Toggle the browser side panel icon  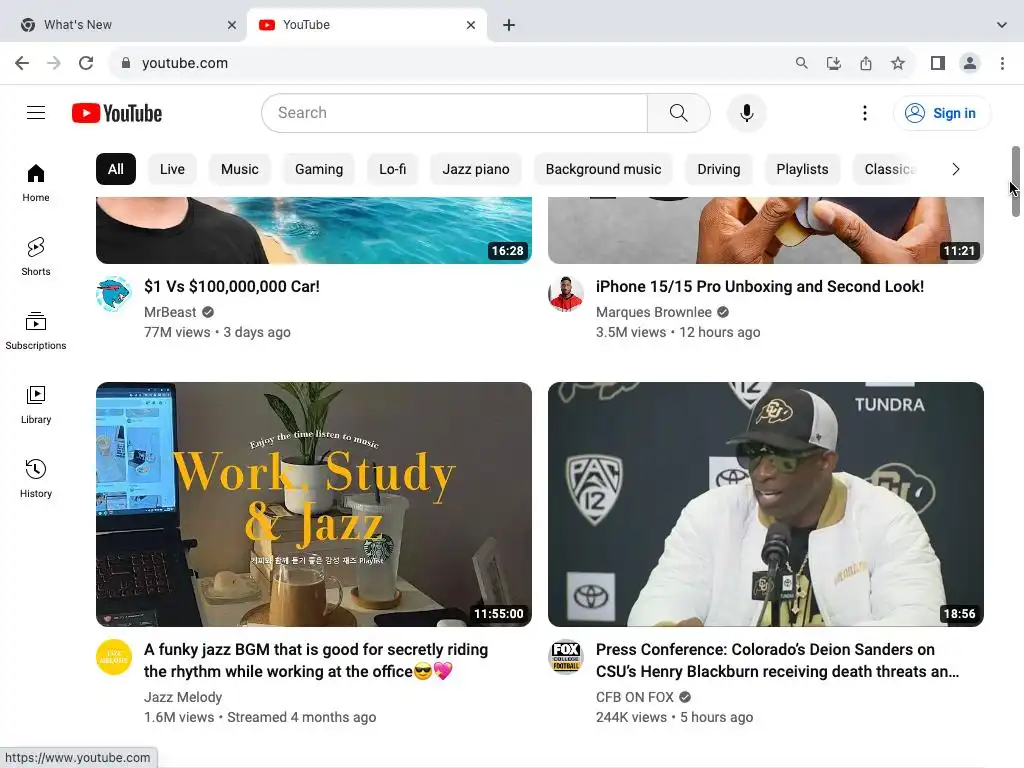[938, 63]
